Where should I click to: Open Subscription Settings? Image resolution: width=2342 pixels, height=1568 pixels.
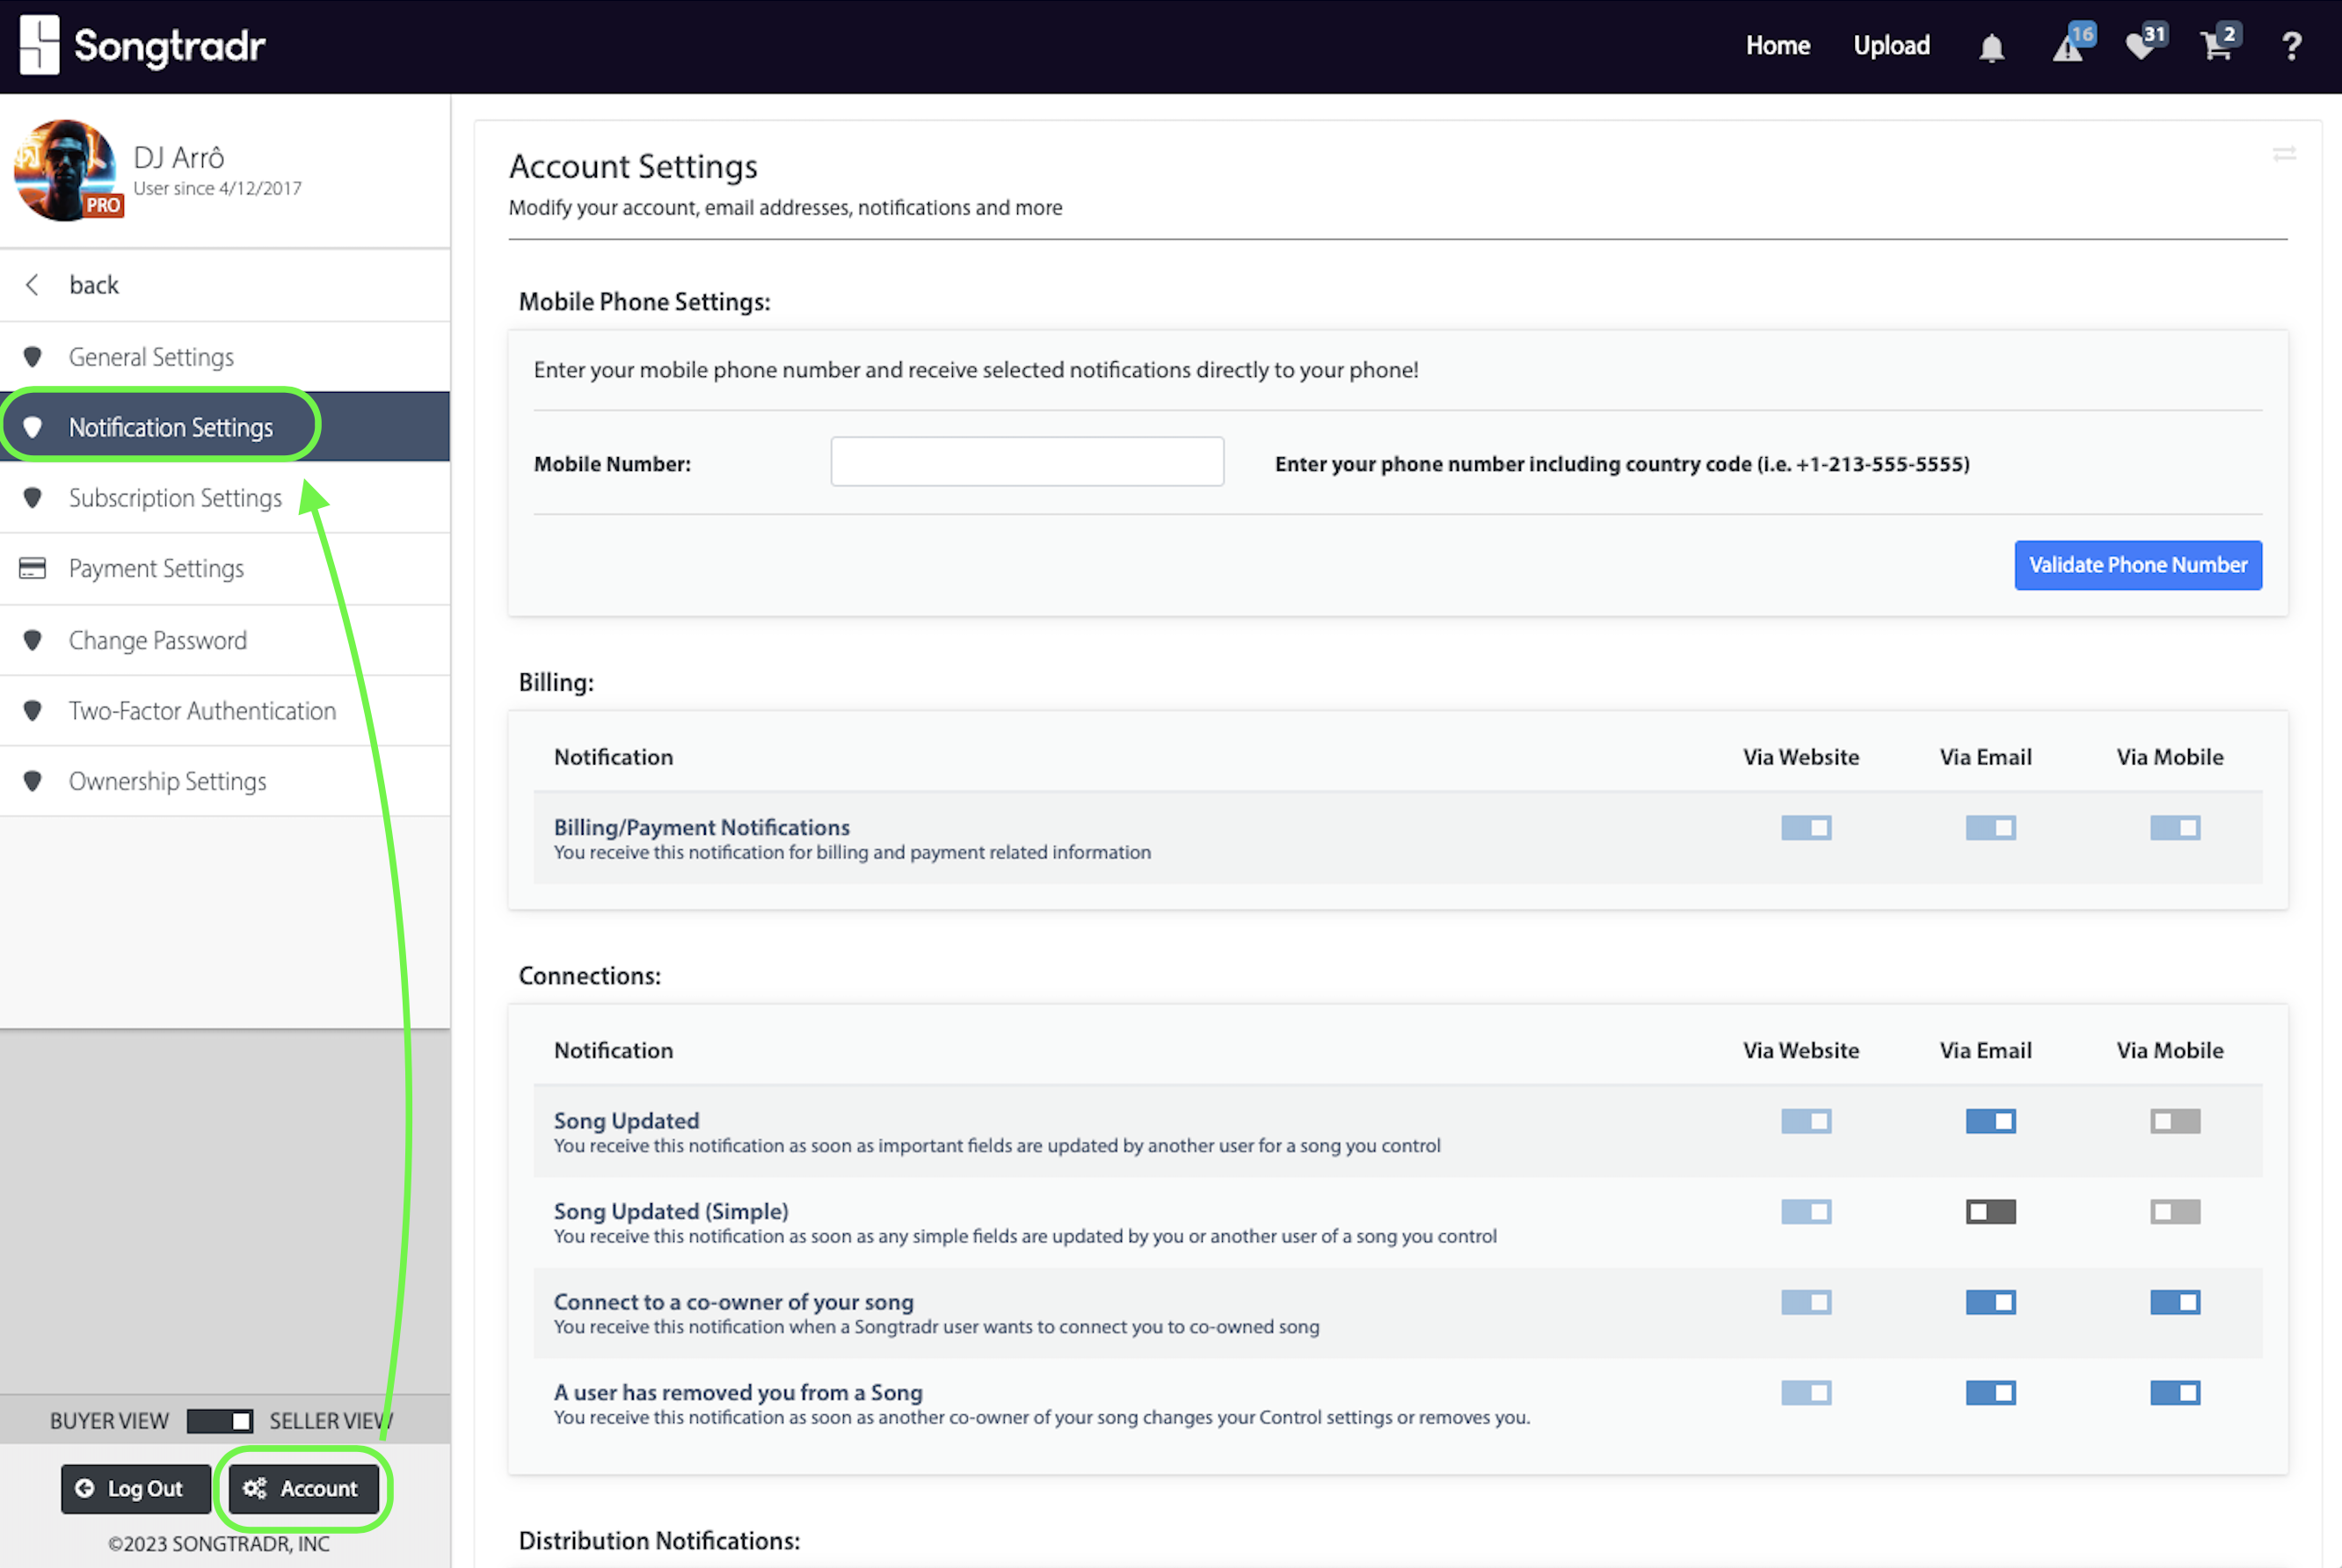(x=225, y=498)
